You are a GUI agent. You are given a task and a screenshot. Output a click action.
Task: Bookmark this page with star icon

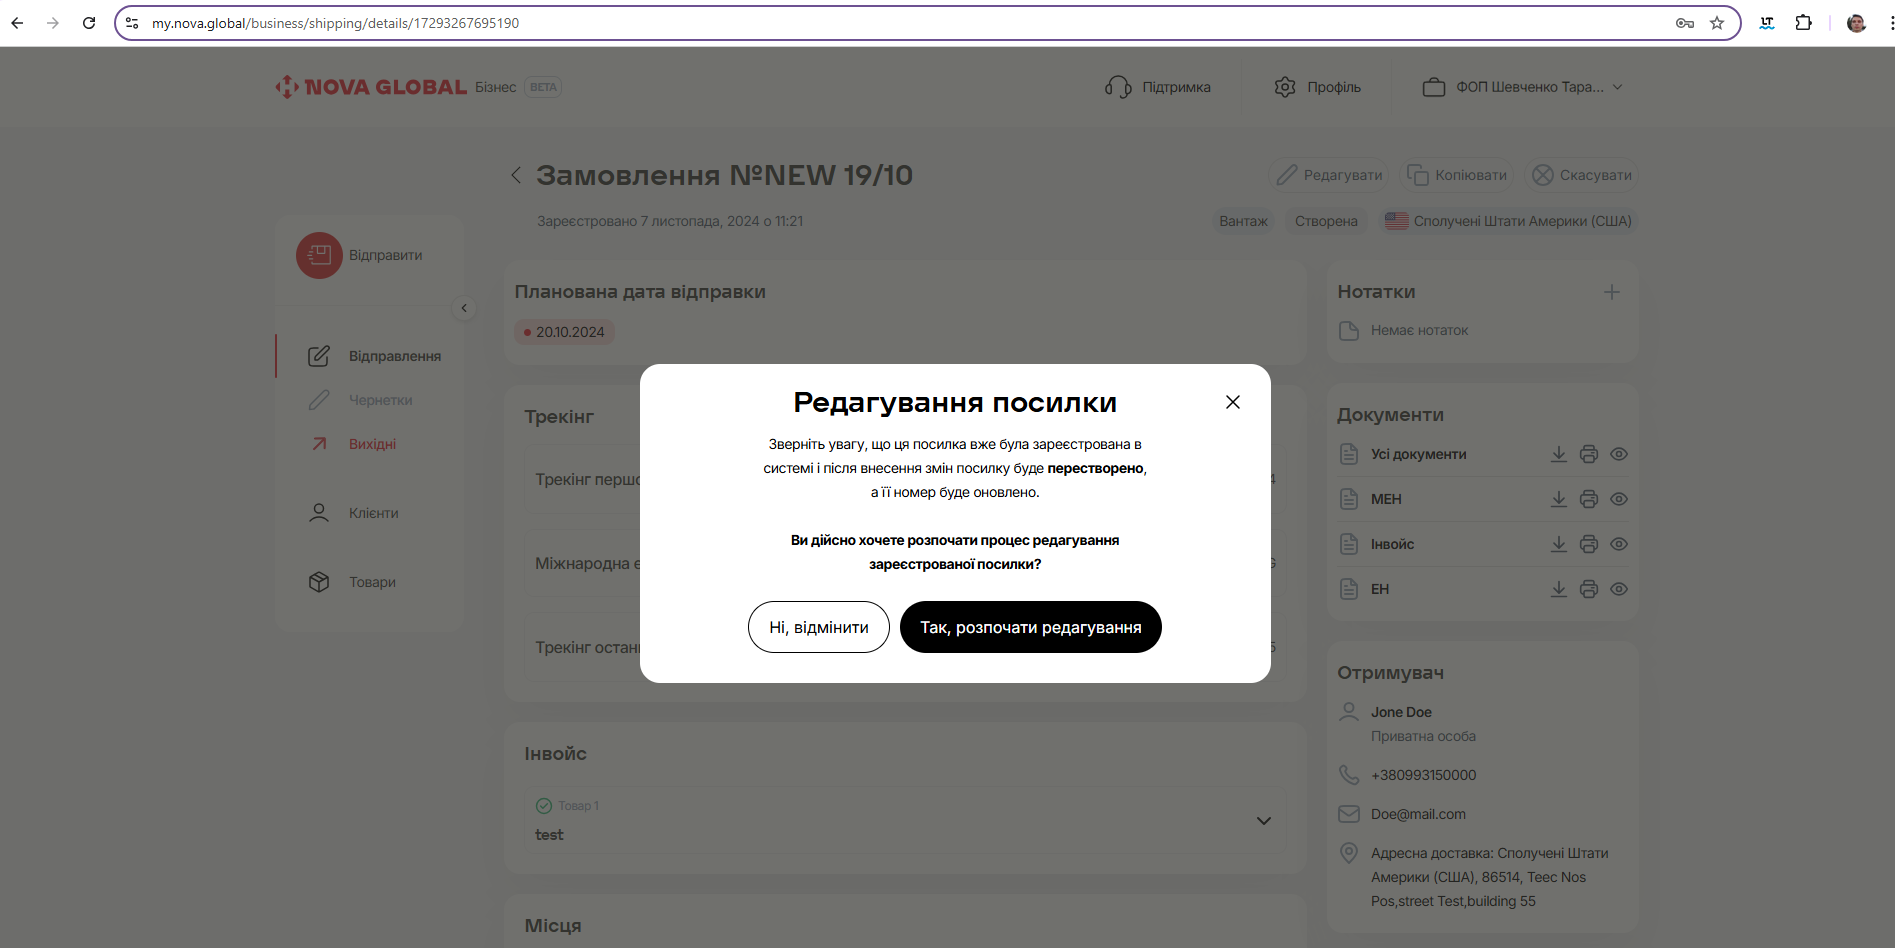pyautogui.click(x=1717, y=23)
